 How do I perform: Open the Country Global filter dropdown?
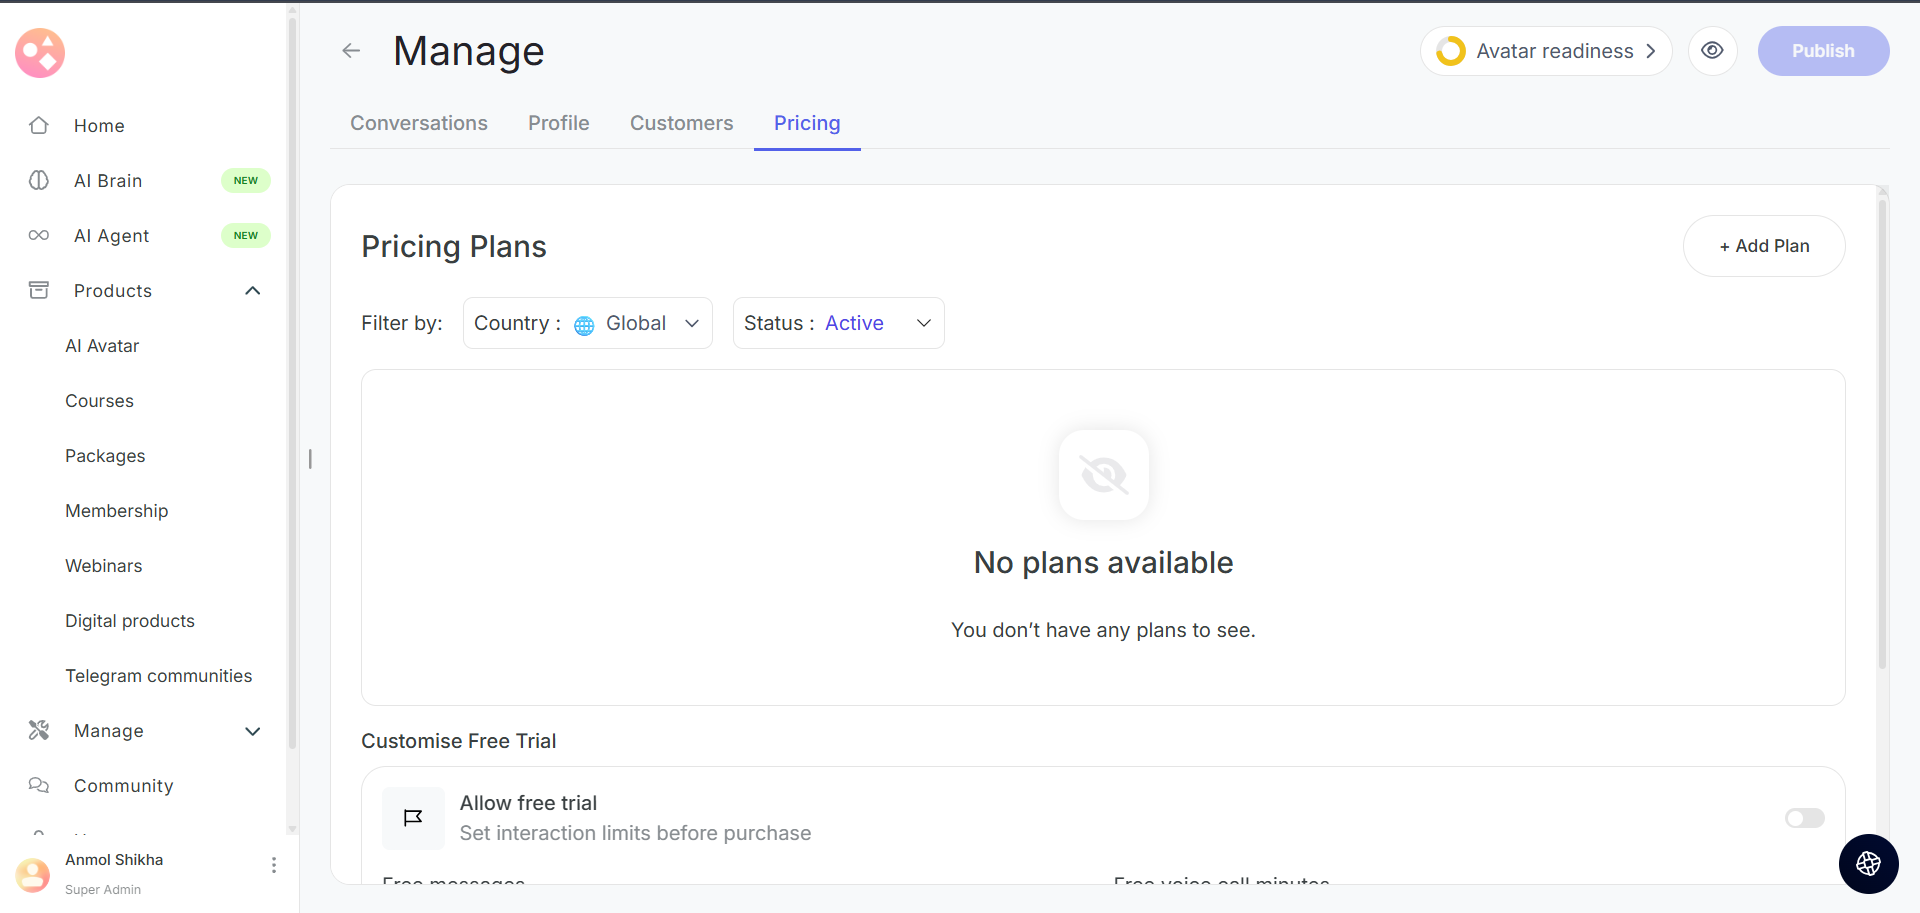[x=587, y=323]
